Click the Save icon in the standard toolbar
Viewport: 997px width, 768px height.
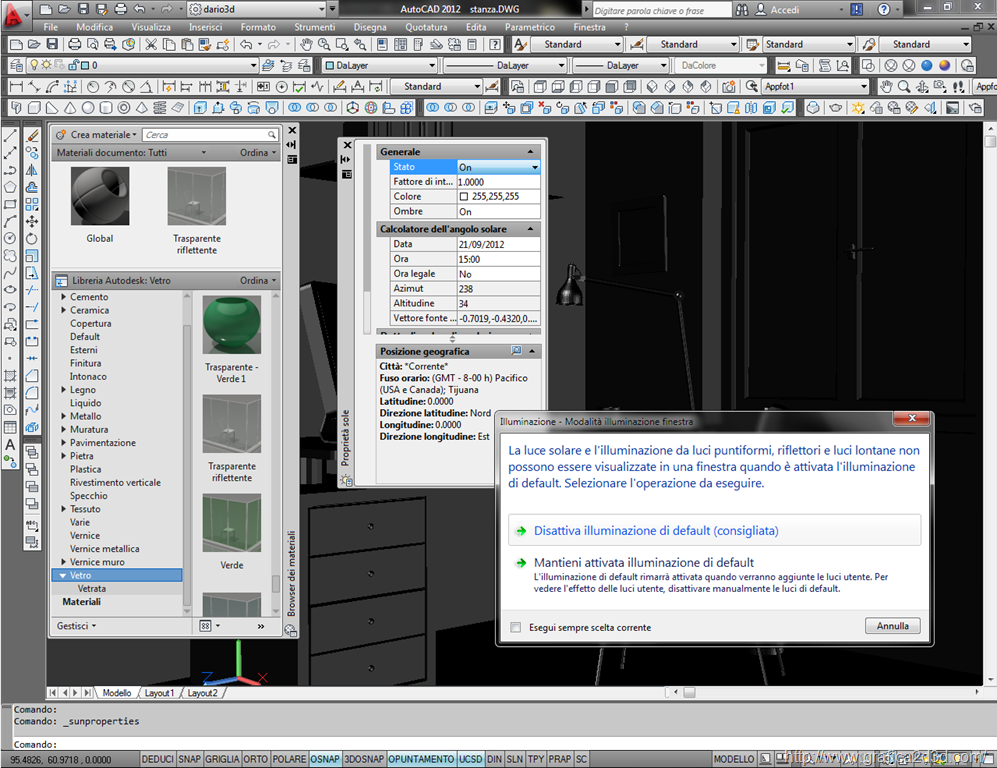(51, 45)
